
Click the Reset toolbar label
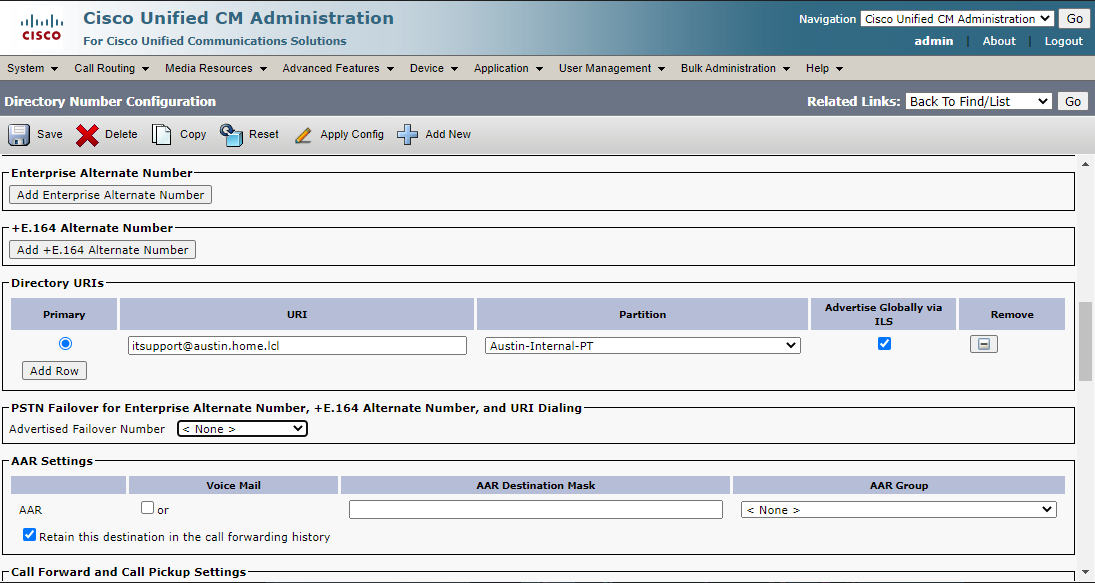pyautogui.click(x=263, y=134)
